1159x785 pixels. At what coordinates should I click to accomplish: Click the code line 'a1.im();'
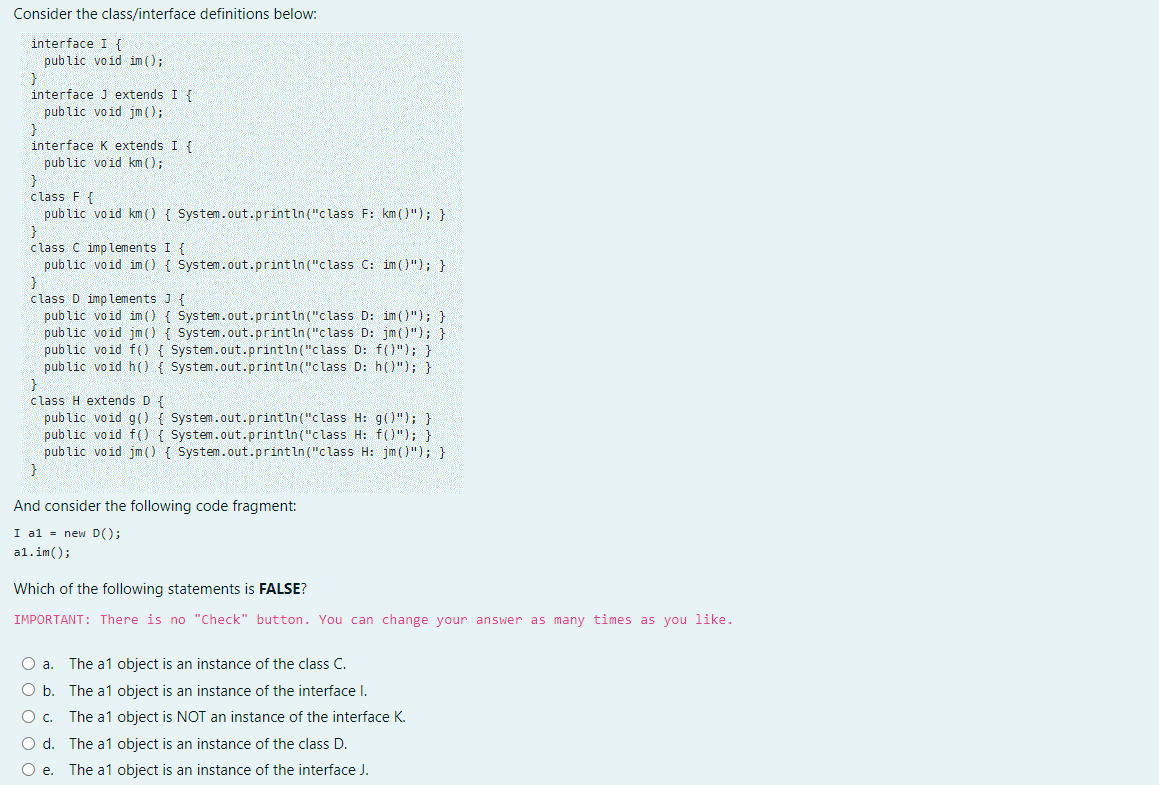pyautogui.click(x=41, y=549)
